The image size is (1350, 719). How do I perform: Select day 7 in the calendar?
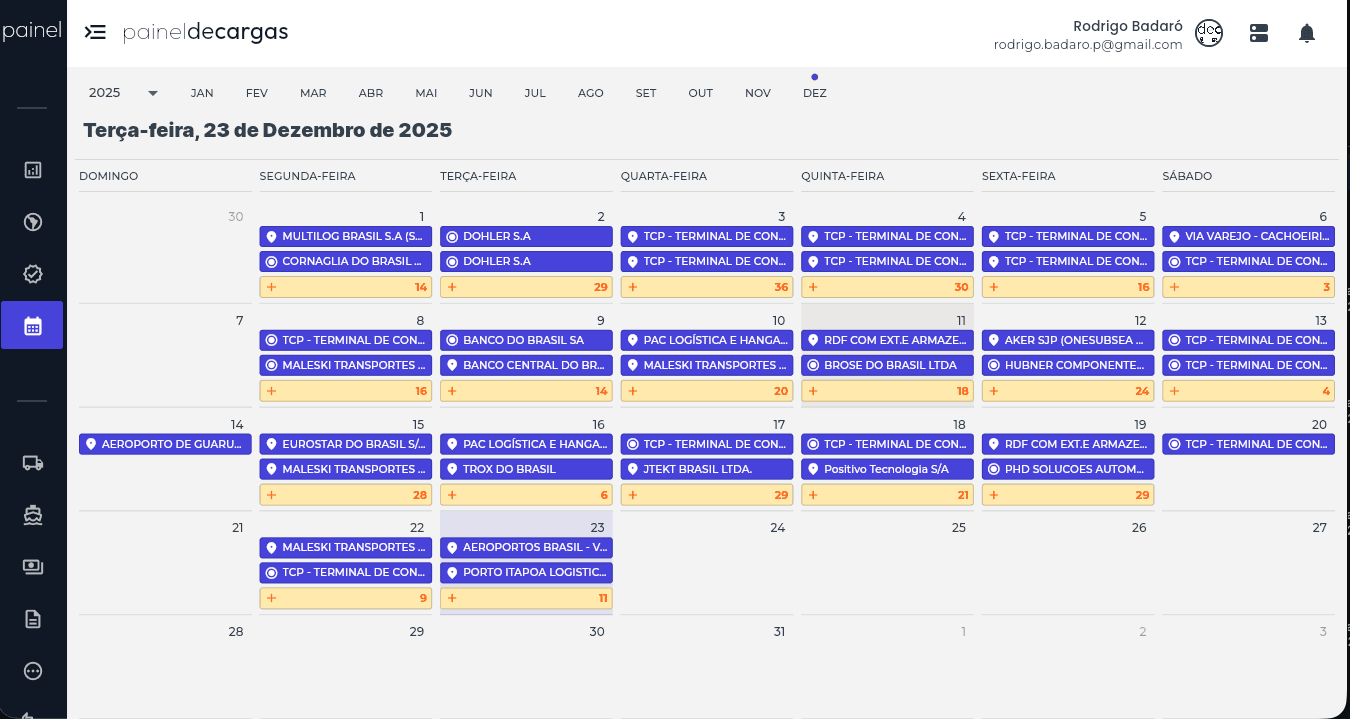[x=239, y=320]
